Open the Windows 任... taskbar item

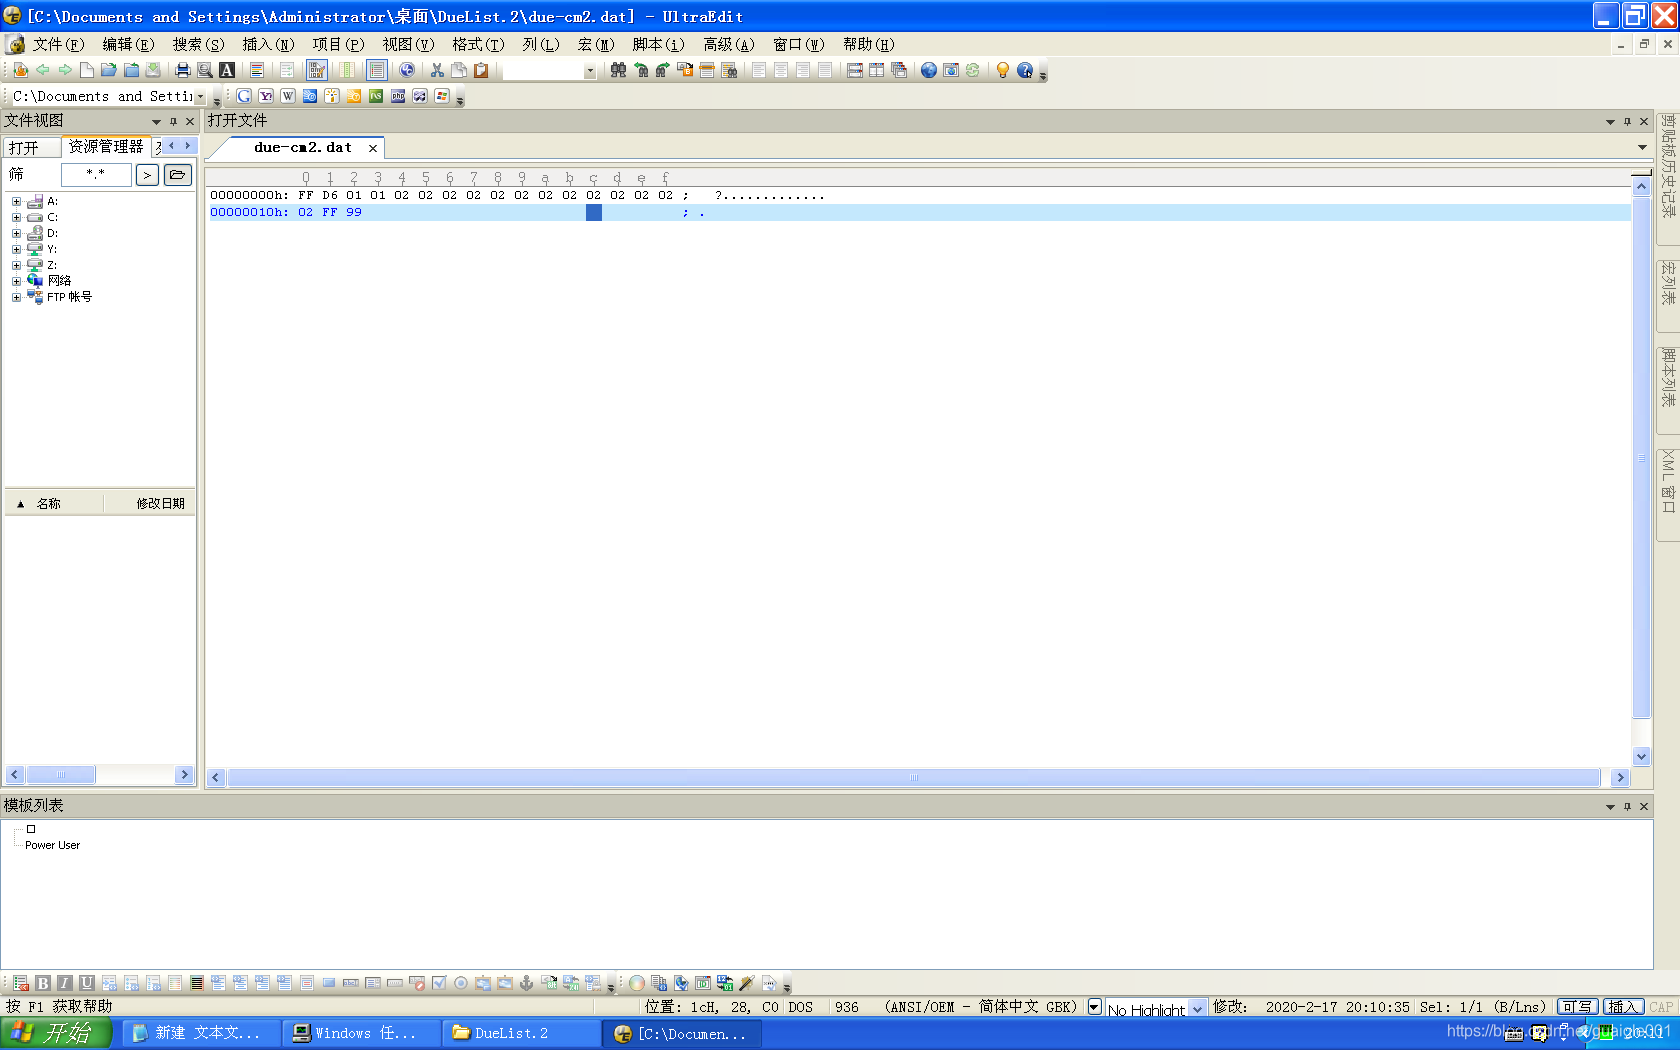coord(362,1033)
